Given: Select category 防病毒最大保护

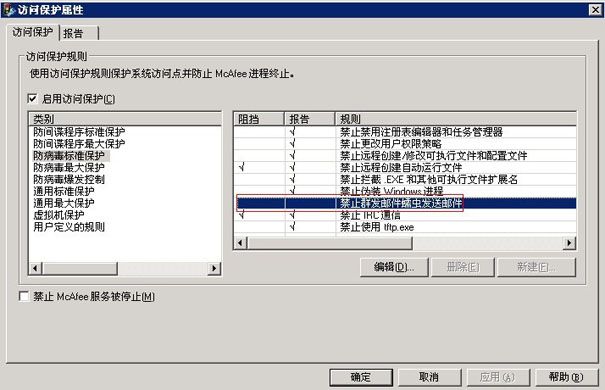Looking at the screenshot, I should click(69, 167).
